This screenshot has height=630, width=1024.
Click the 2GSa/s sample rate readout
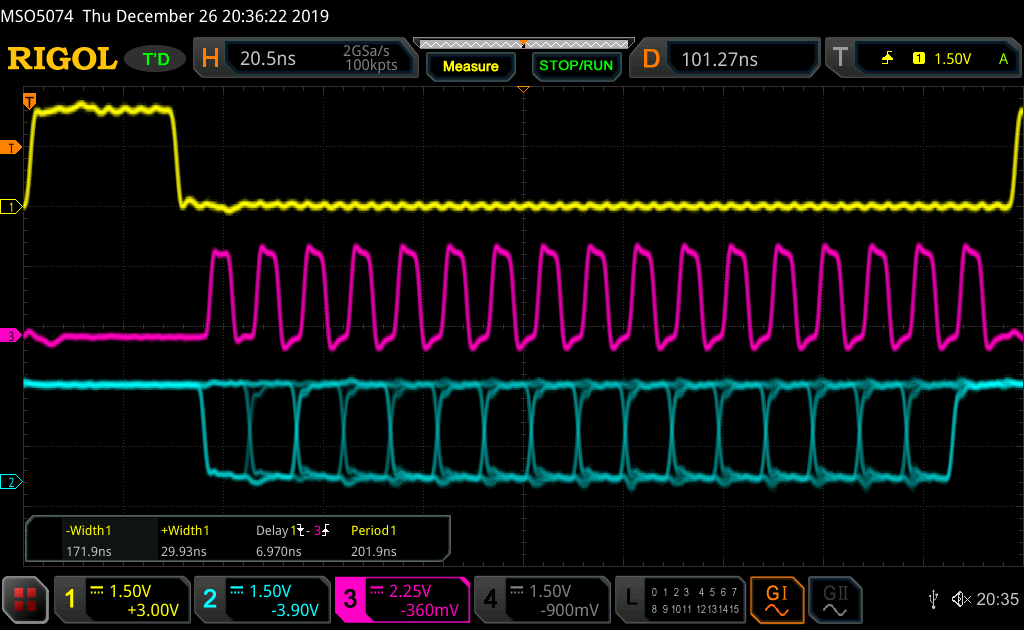click(x=366, y=51)
